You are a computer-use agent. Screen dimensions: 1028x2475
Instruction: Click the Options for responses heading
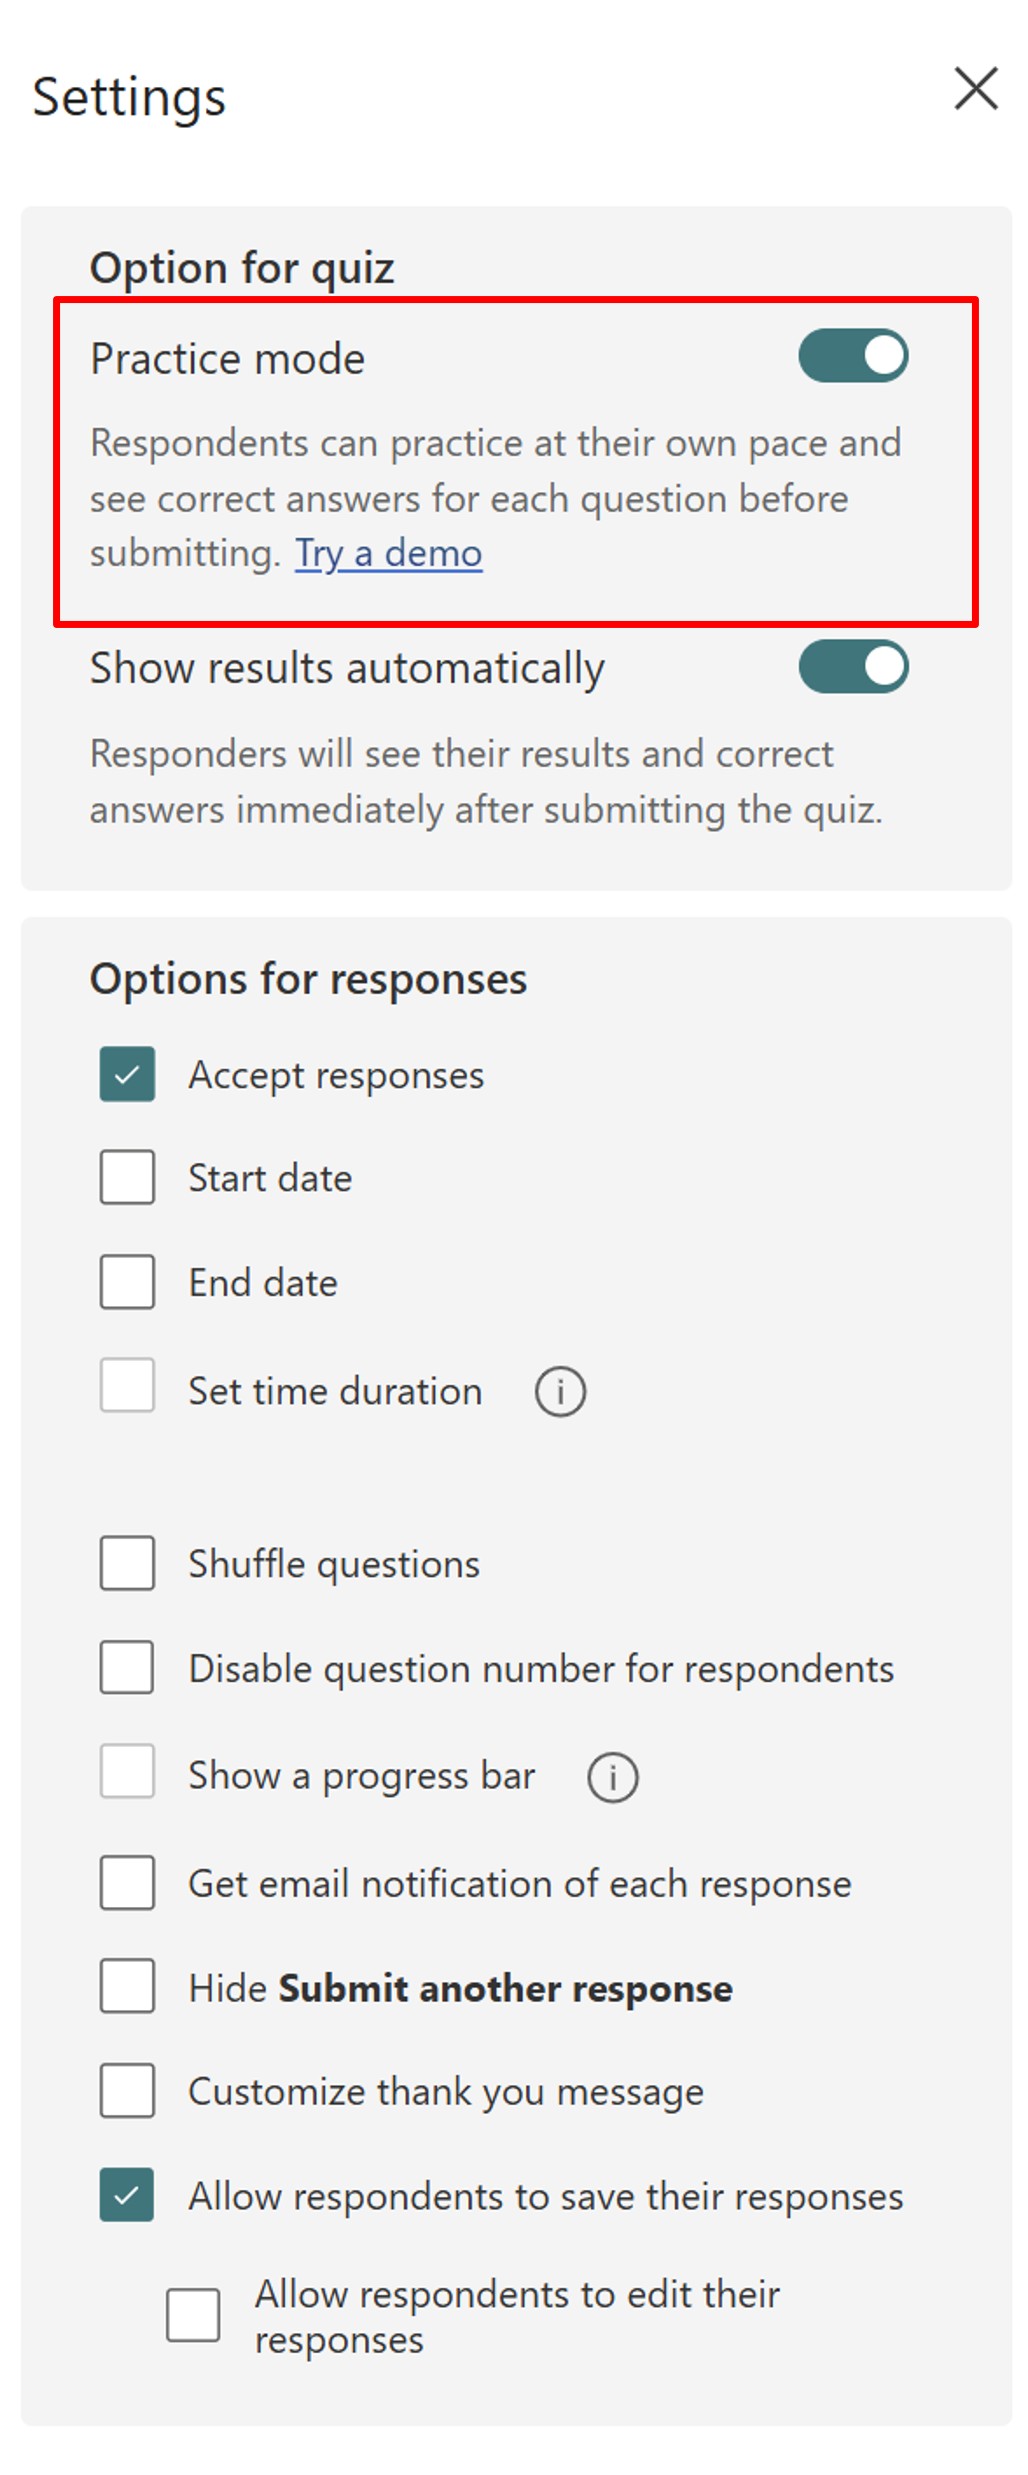point(308,979)
